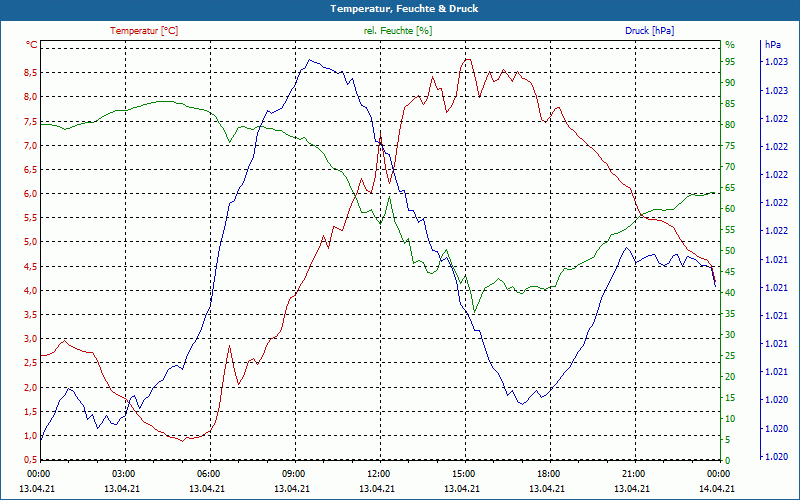Click the green "70" humidity axis tick
This screenshot has height=500, width=800.
pyautogui.click(x=730, y=167)
